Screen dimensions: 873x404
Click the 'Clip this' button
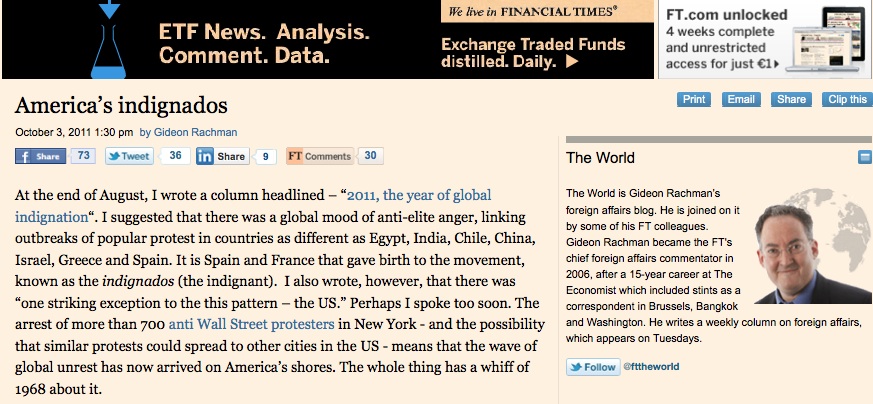[x=846, y=99]
